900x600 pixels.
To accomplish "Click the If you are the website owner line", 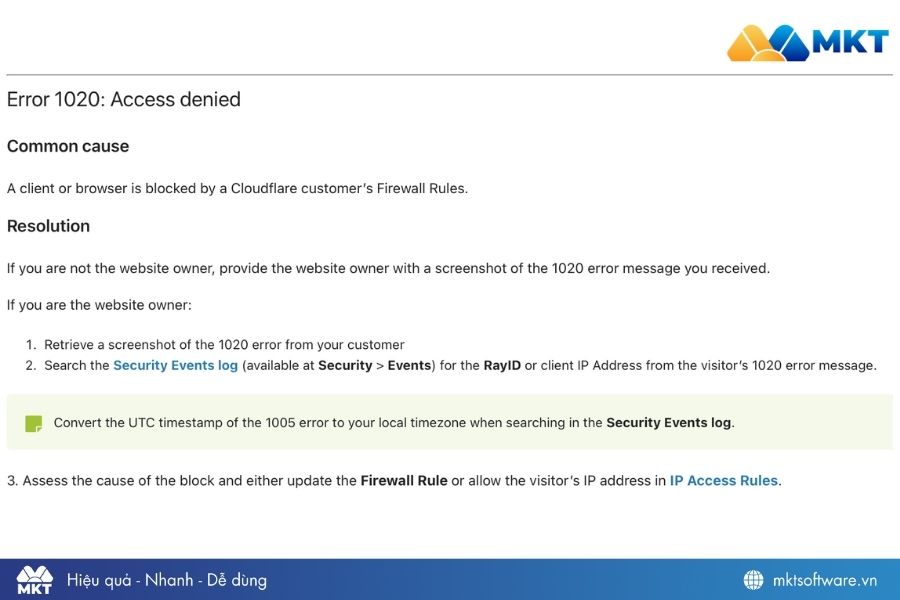I will (x=99, y=305).
